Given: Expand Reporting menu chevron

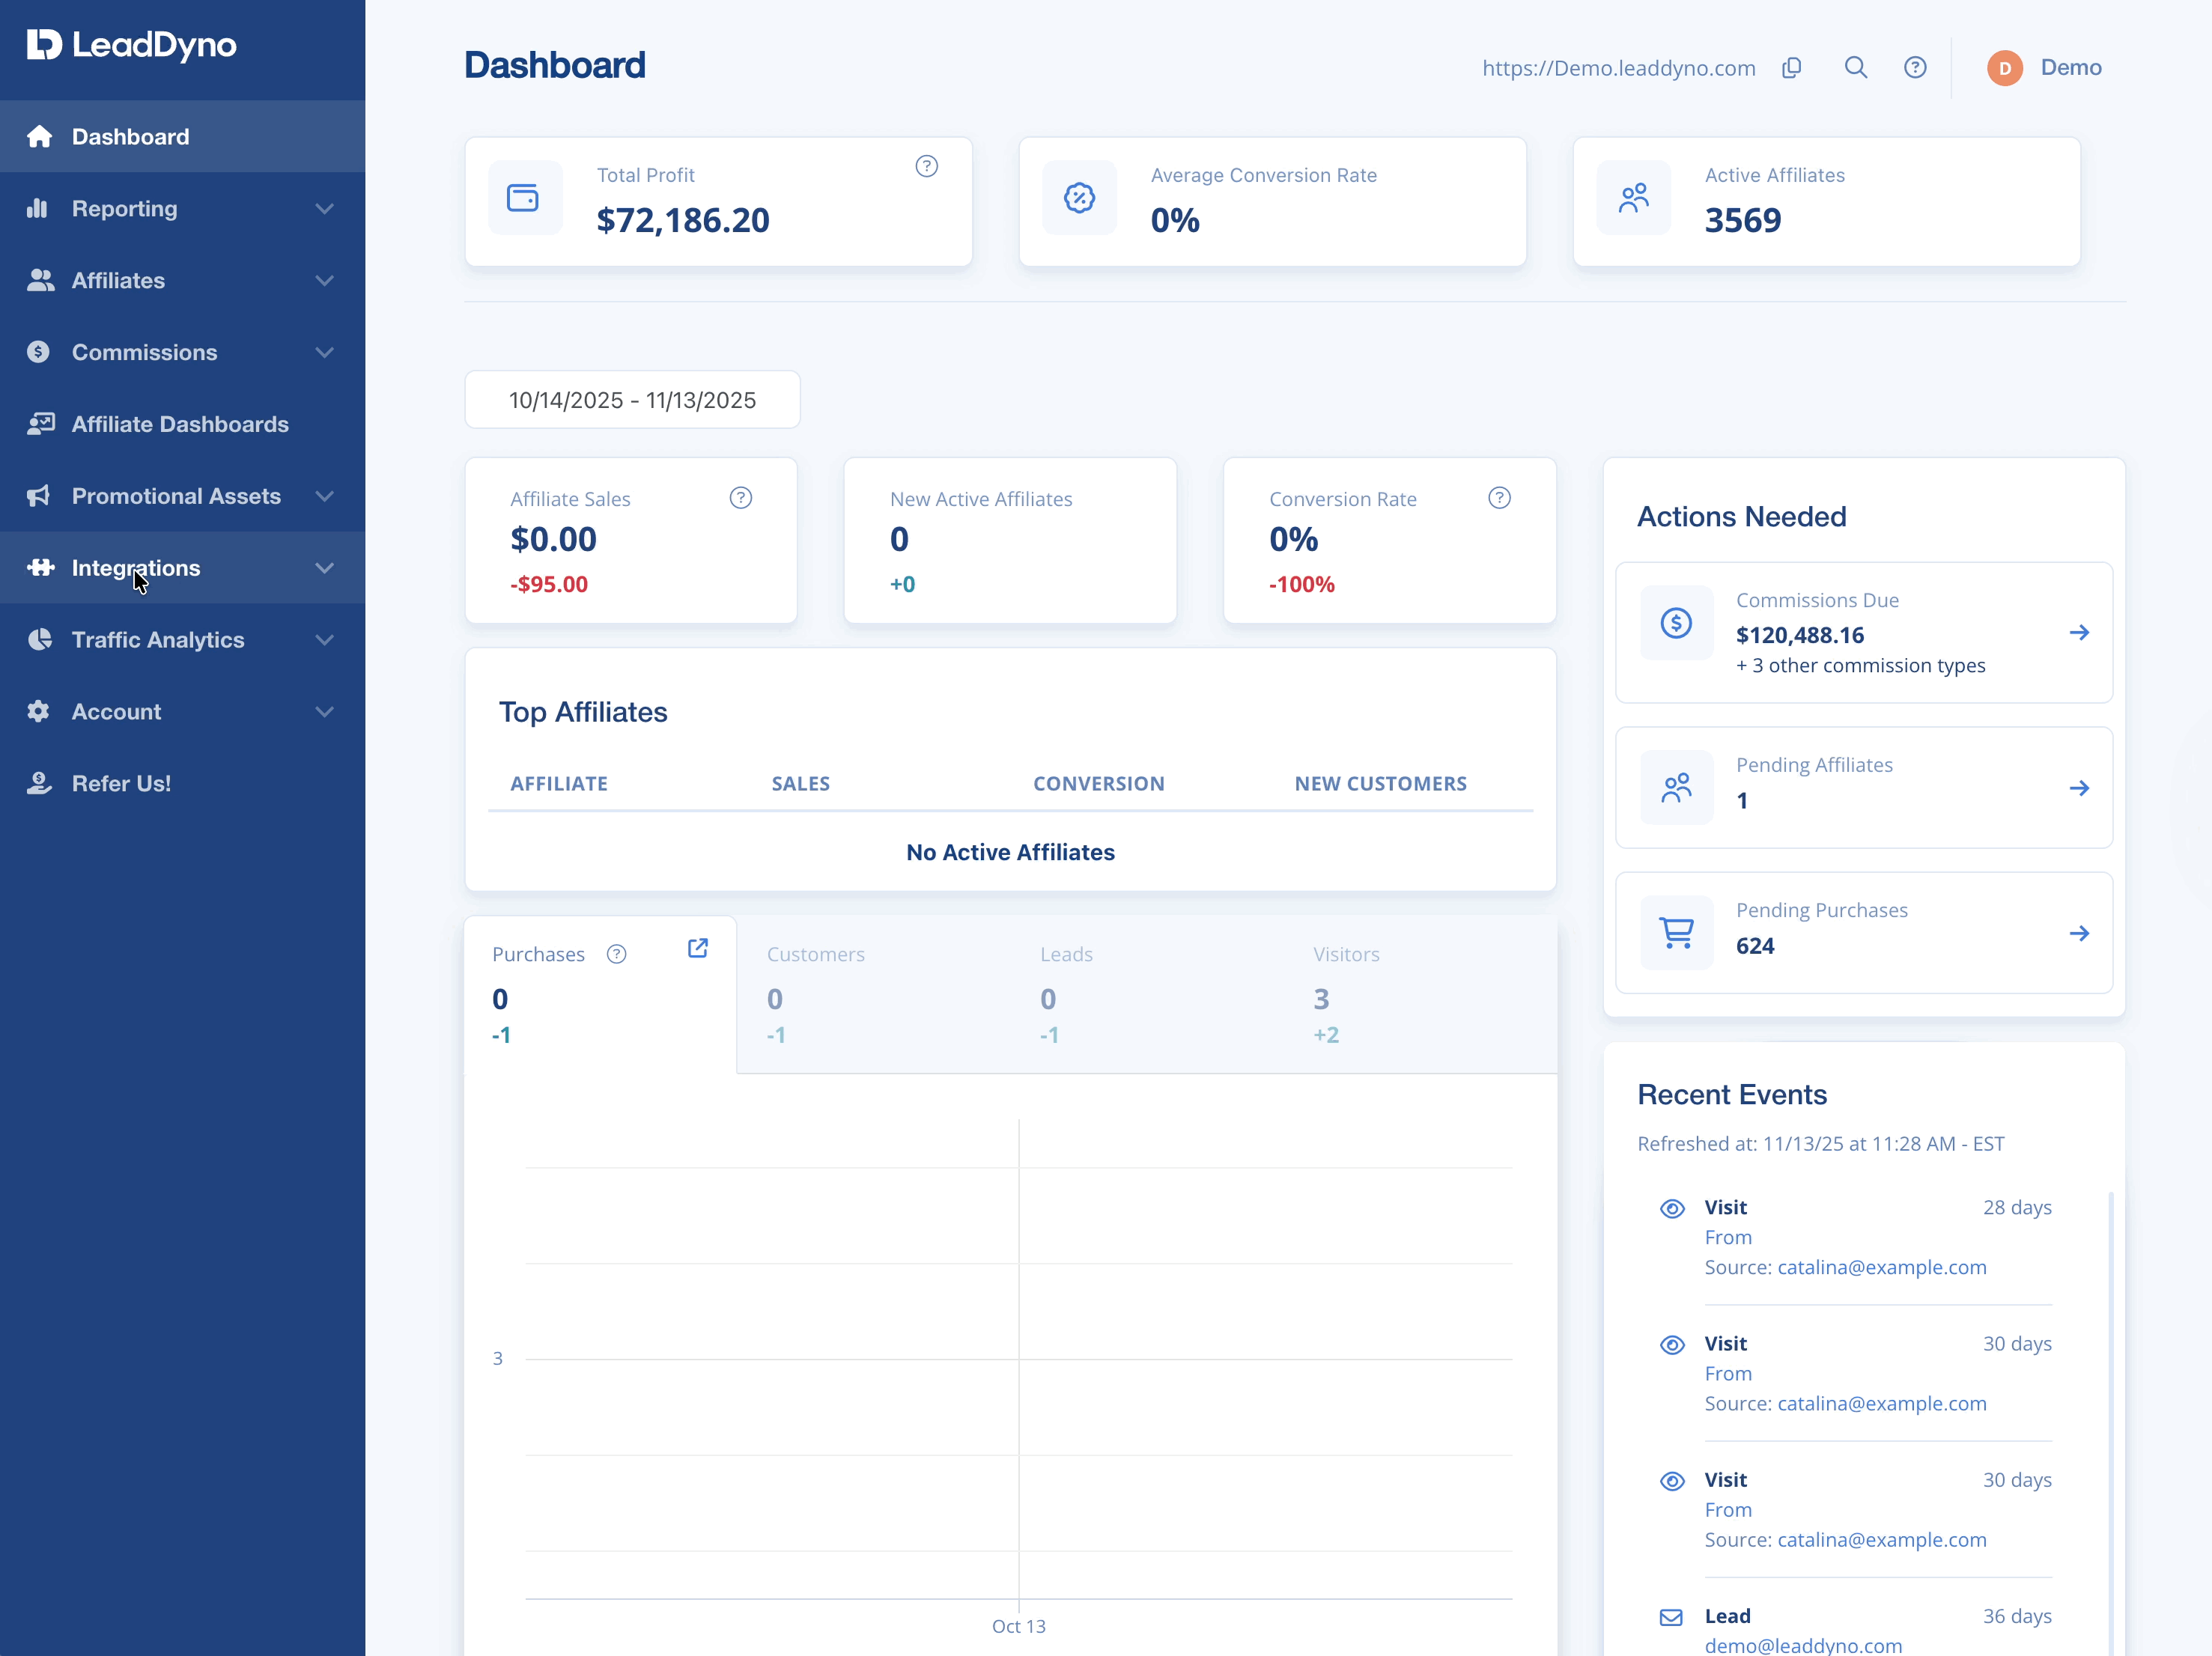Looking at the screenshot, I should pos(324,208).
